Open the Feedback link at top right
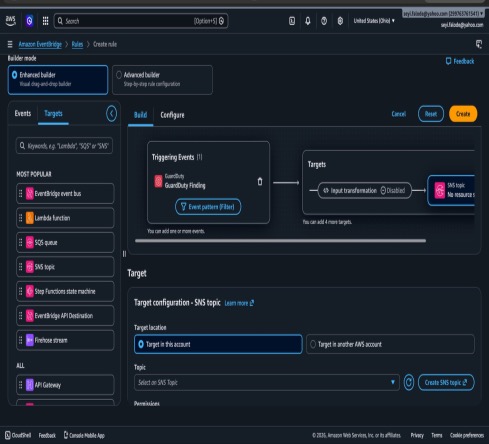 460,61
